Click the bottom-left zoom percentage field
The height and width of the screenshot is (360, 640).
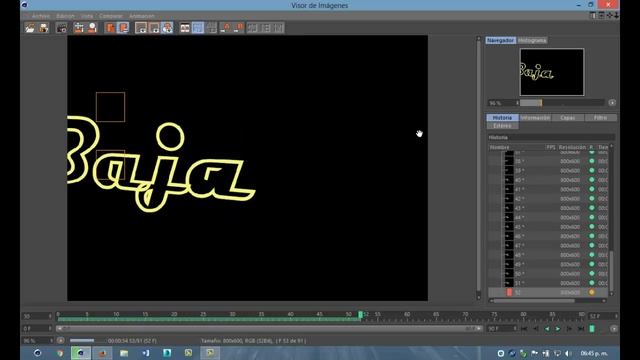tap(38, 341)
